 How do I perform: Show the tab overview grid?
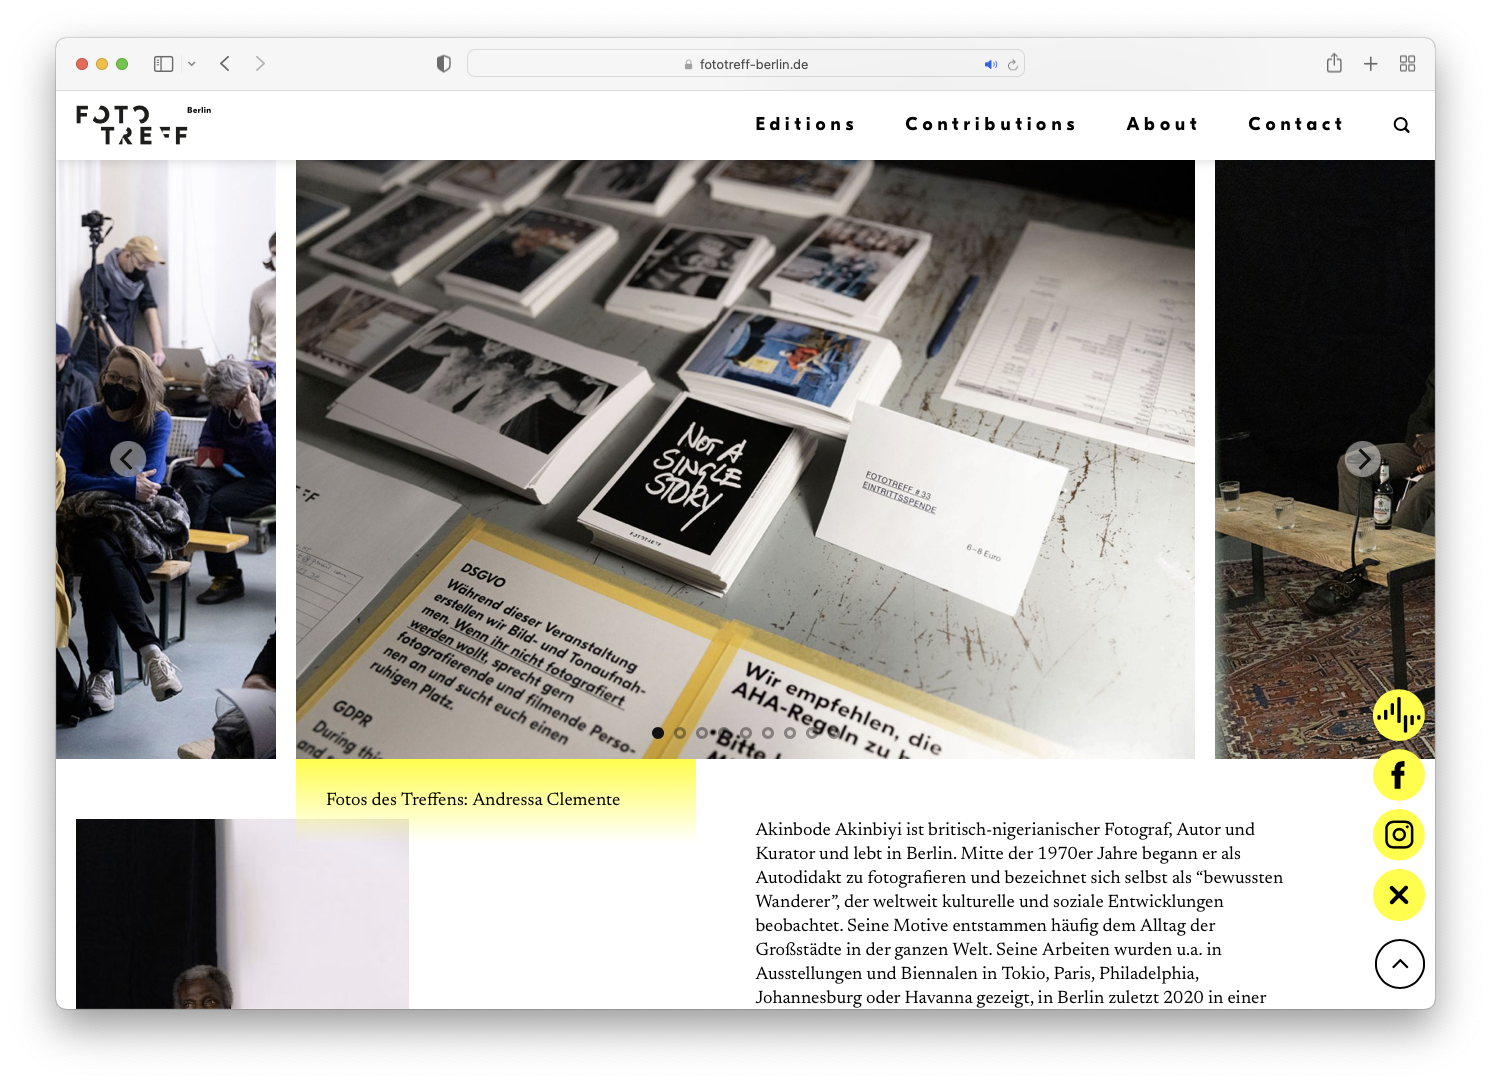[1407, 64]
